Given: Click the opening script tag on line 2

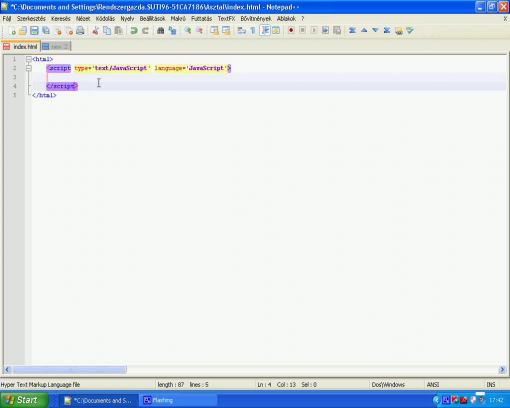Looking at the screenshot, I should pos(59,68).
